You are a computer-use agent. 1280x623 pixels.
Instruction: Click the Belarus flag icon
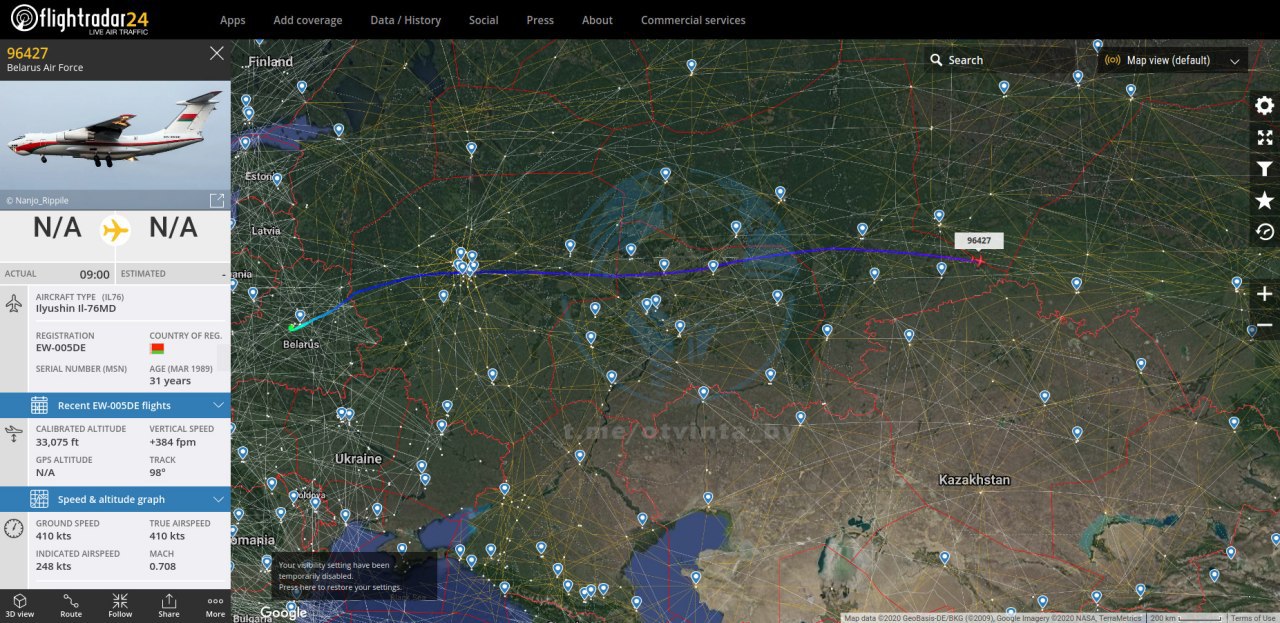point(157,348)
